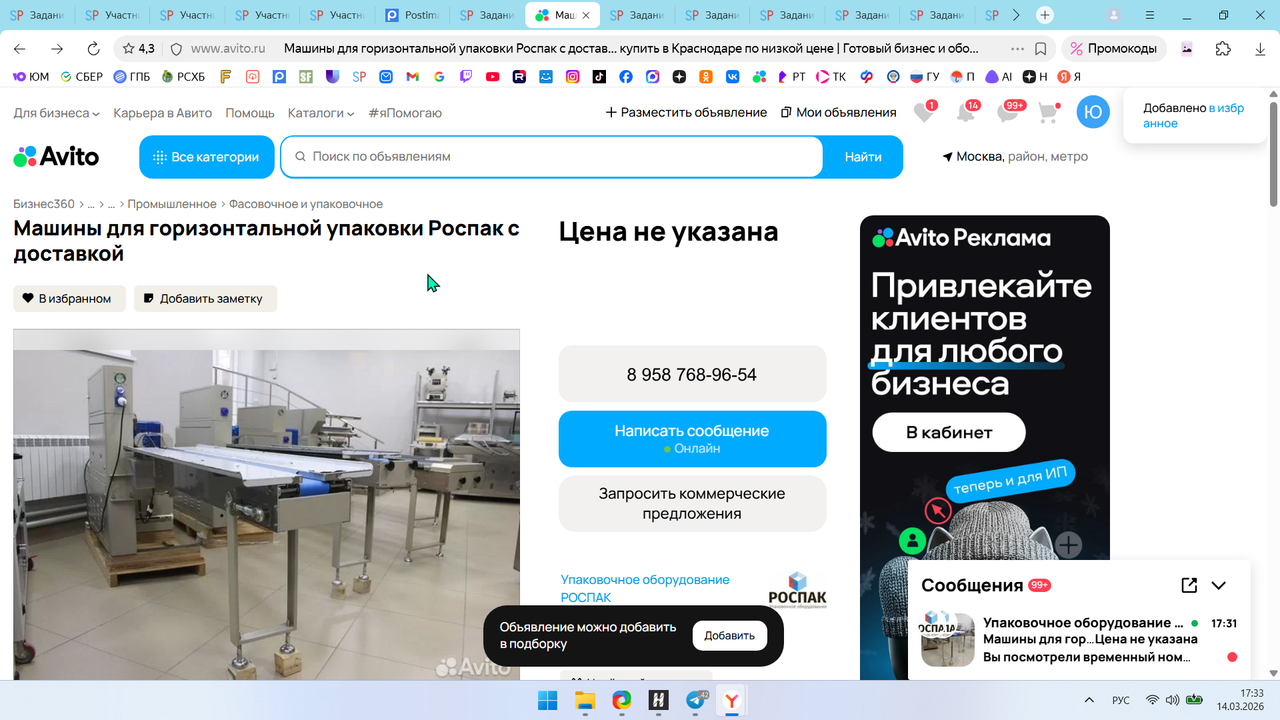
Task: Open the Avito shopping cart
Action: point(1048,113)
